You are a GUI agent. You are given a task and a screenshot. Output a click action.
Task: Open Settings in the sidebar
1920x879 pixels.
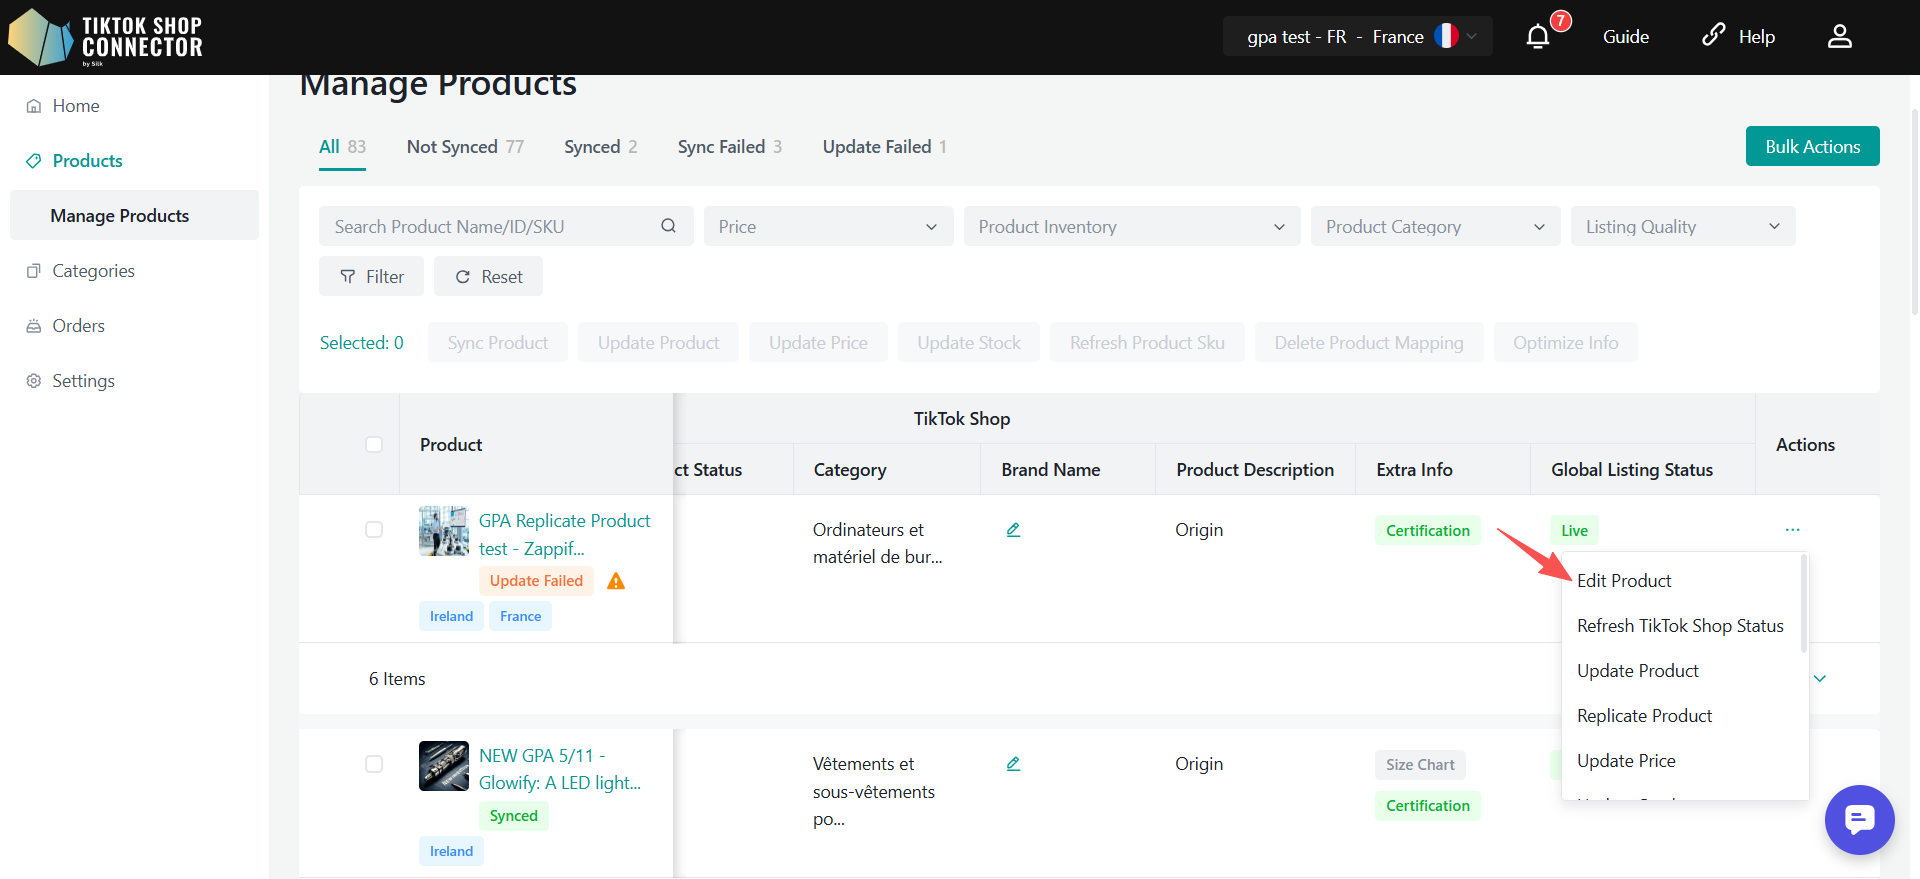pos(83,381)
